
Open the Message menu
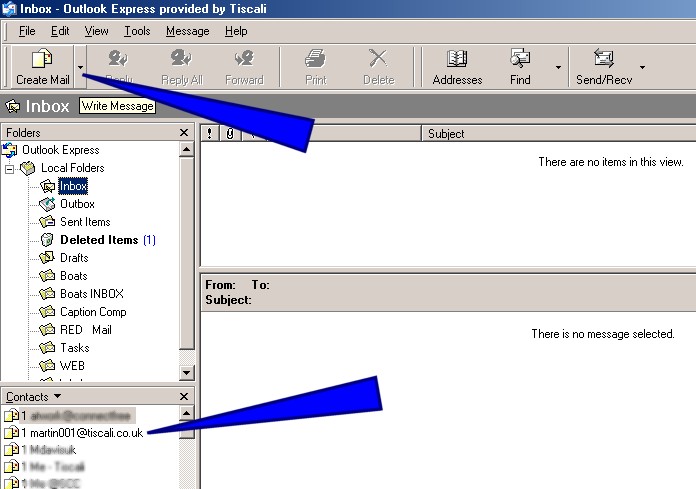point(187,31)
